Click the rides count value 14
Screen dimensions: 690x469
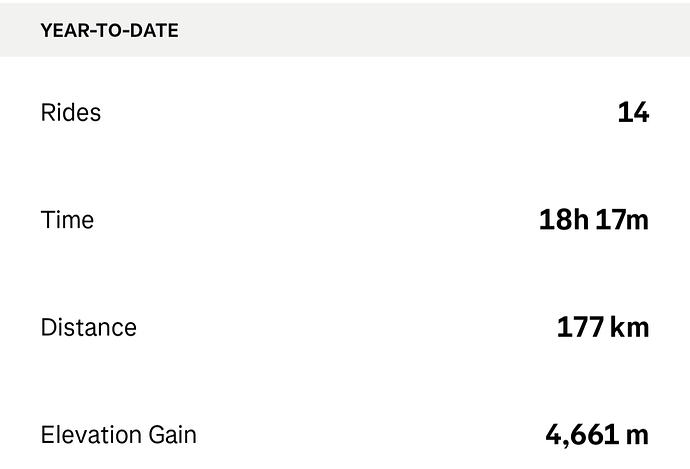click(633, 112)
